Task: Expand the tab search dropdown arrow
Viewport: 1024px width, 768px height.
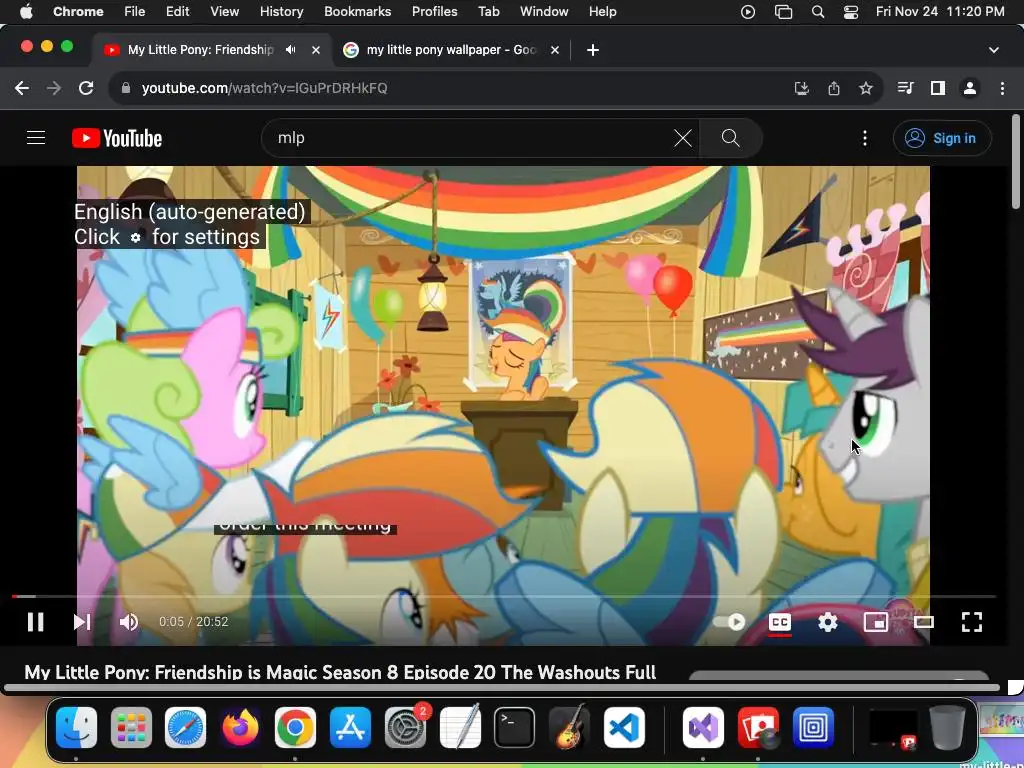Action: (993, 50)
